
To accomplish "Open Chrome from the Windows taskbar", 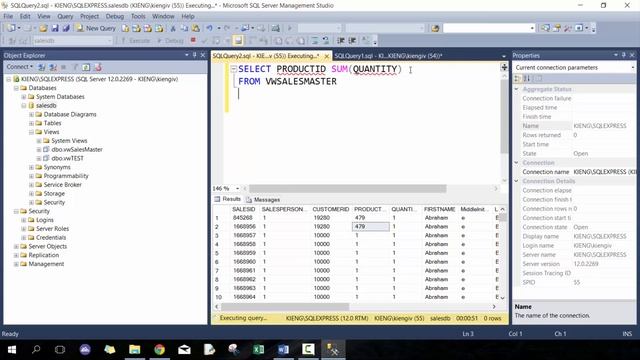I will click(160, 349).
